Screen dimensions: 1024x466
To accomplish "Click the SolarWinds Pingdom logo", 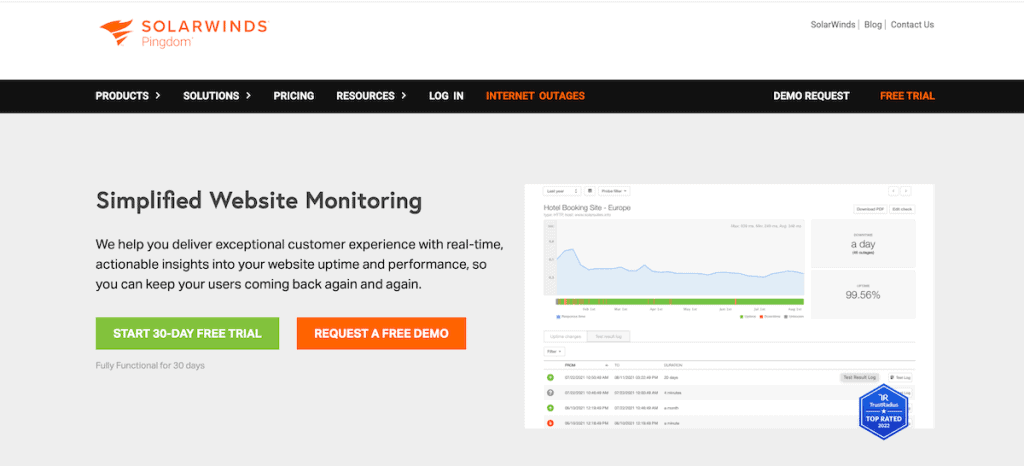I will [x=184, y=32].
